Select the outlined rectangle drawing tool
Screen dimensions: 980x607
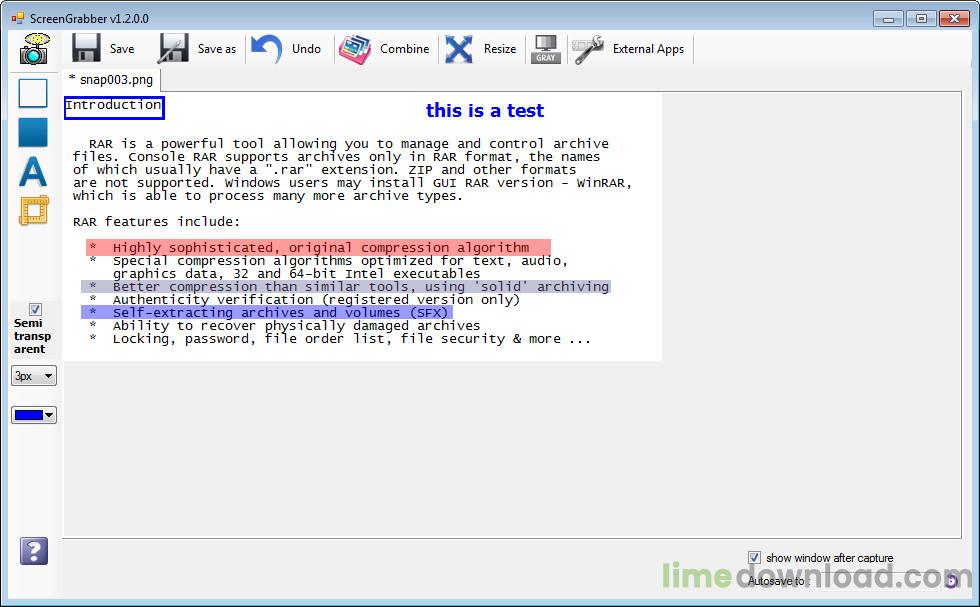(33, 93)
